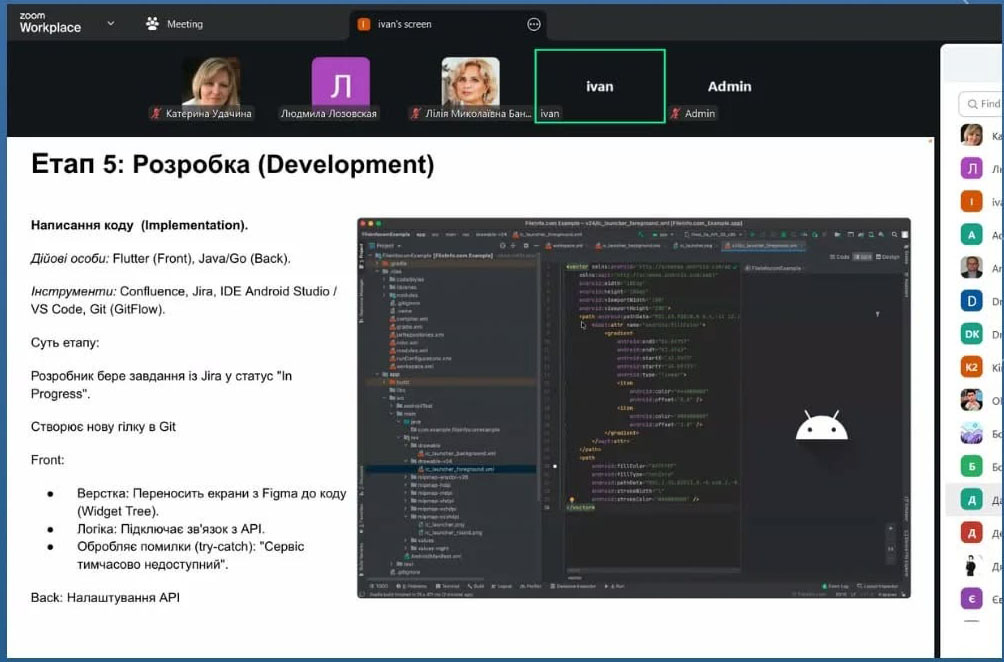Screen dimensions: 1004x662
Task: Open the Zoom Workplace dropdown chevron
Action: click(110, 23)
